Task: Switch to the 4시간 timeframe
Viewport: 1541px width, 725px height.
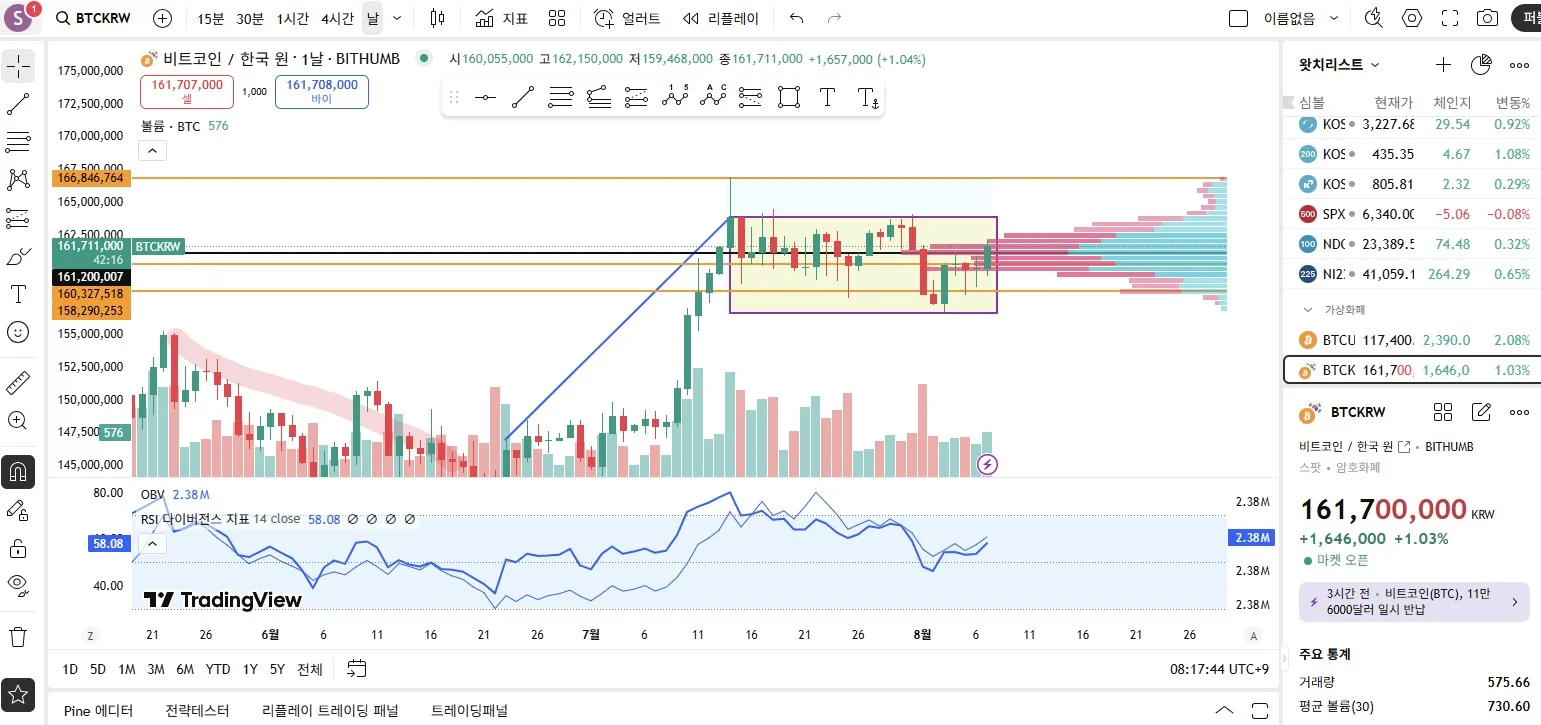Action: (337, 18)
